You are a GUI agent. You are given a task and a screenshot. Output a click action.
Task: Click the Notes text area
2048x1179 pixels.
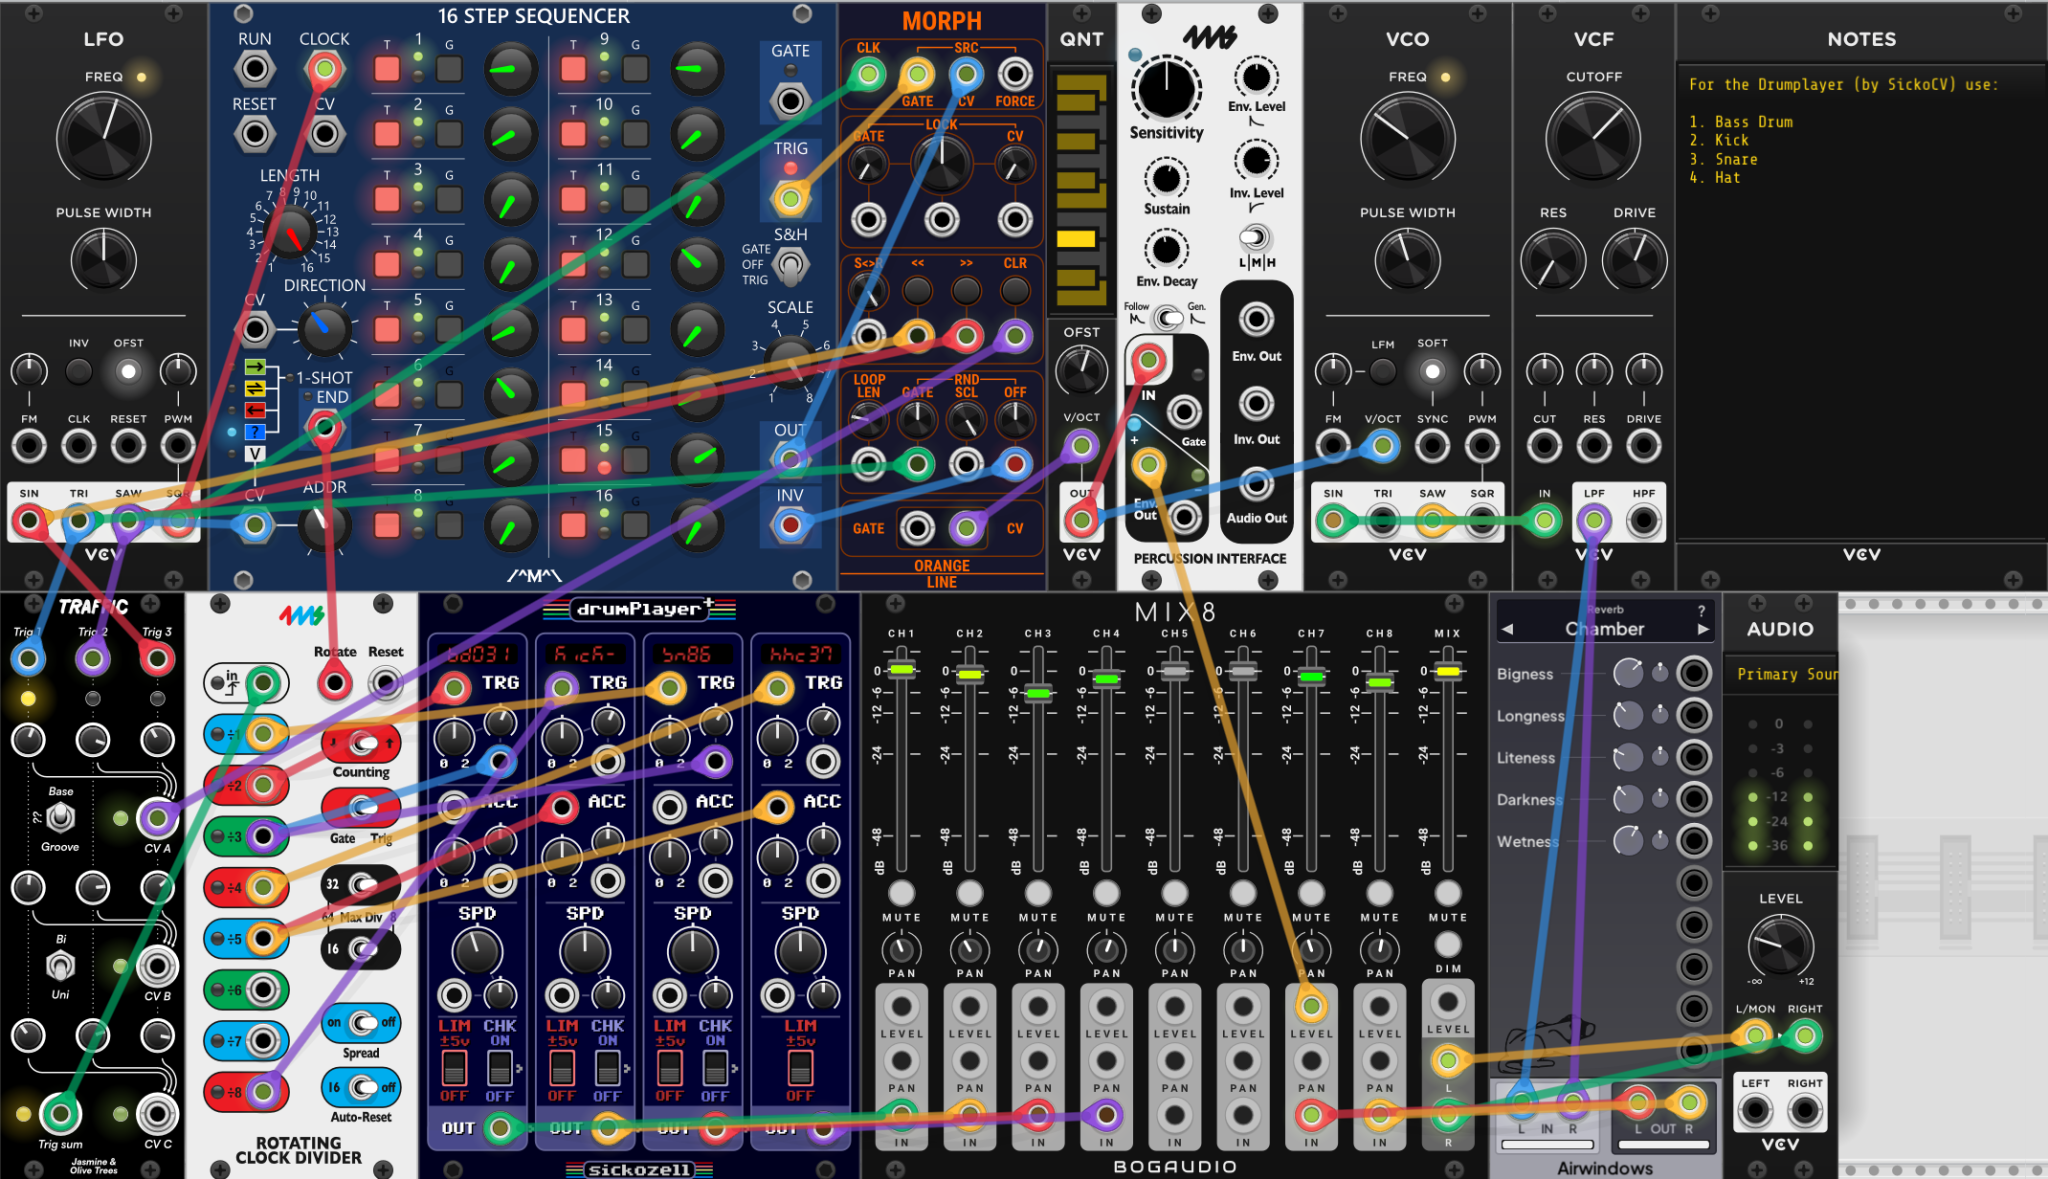click(x=1861, y=302)
